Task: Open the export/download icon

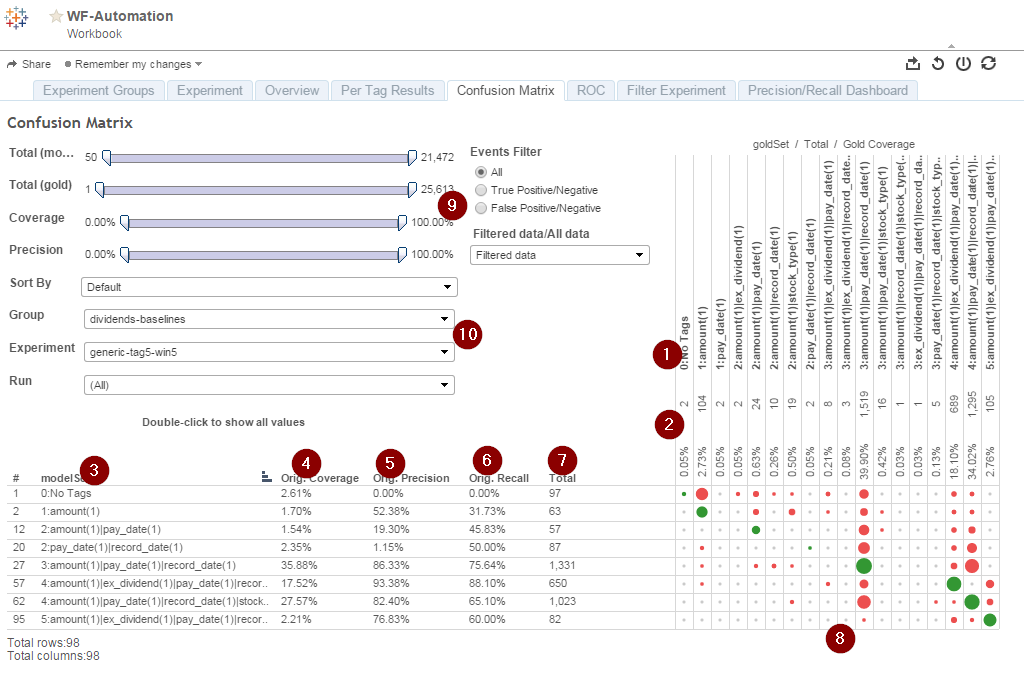Action: click(x=913, y=63)
